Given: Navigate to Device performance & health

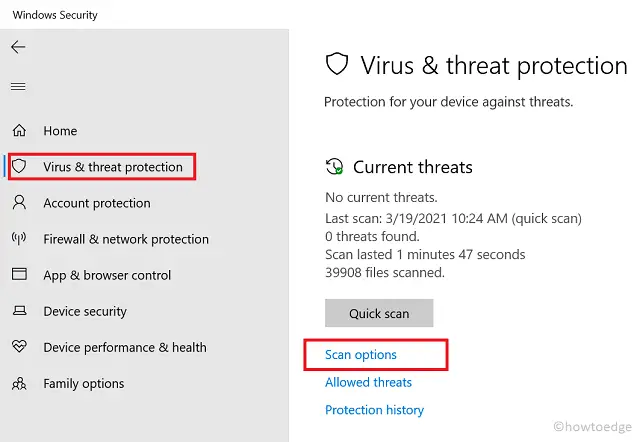Looking at the screenshot, I should click(x=125, y=347).
